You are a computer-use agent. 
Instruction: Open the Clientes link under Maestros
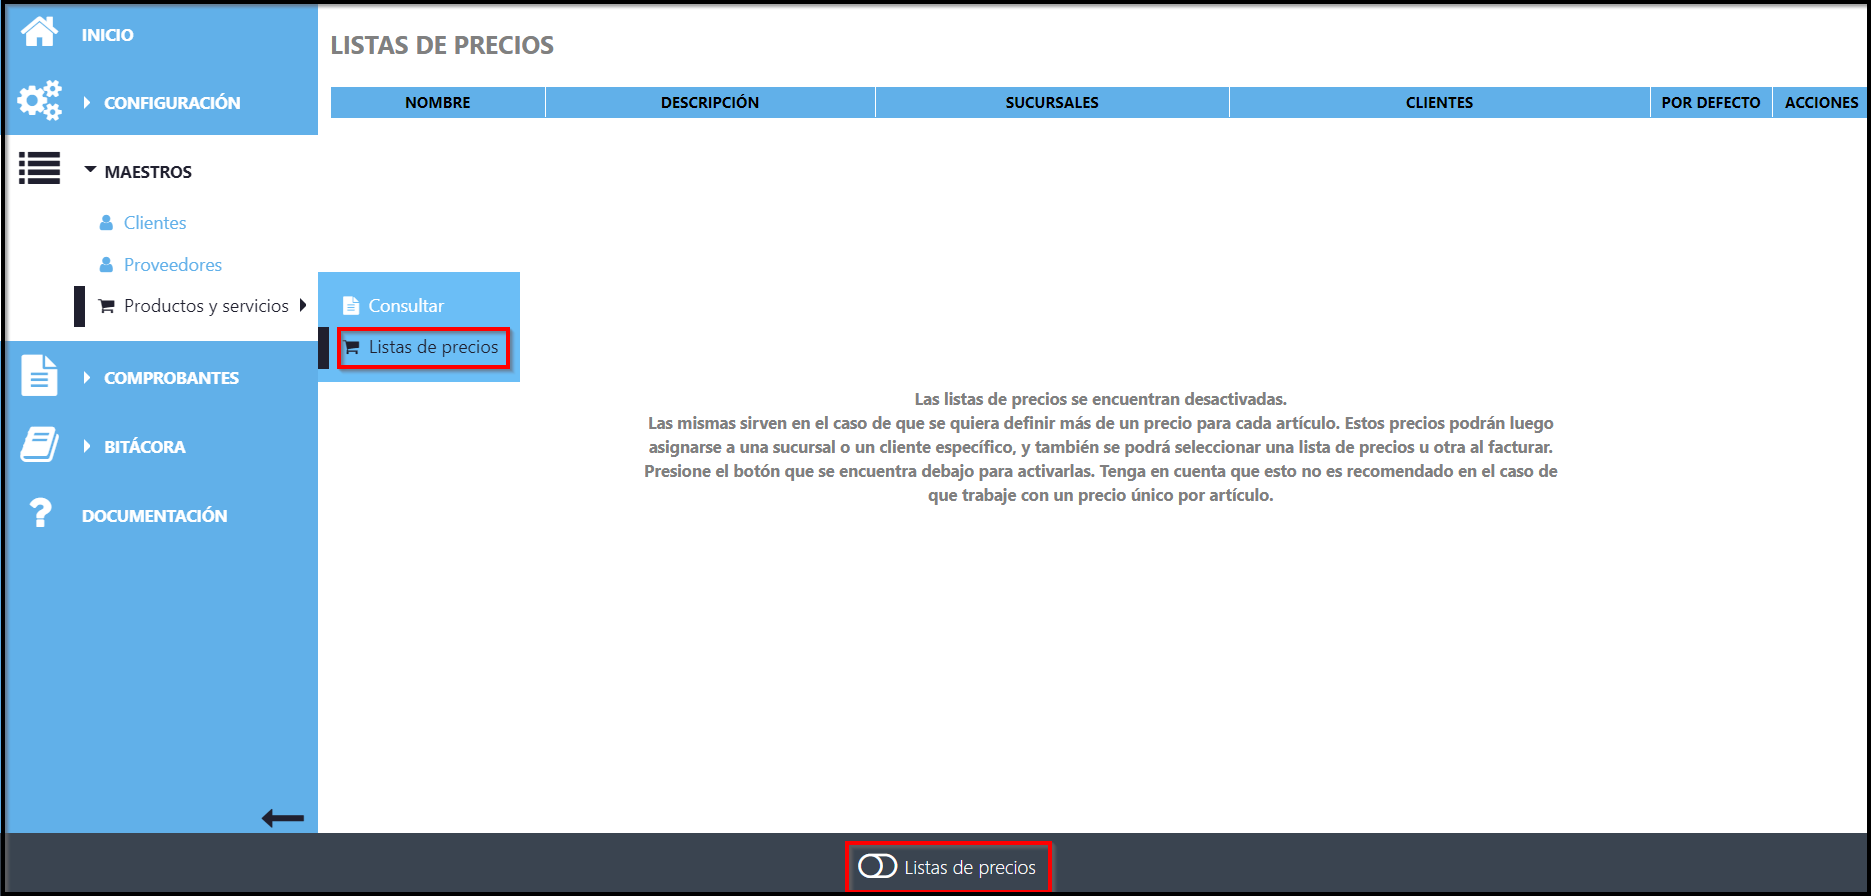coord(154,223)
